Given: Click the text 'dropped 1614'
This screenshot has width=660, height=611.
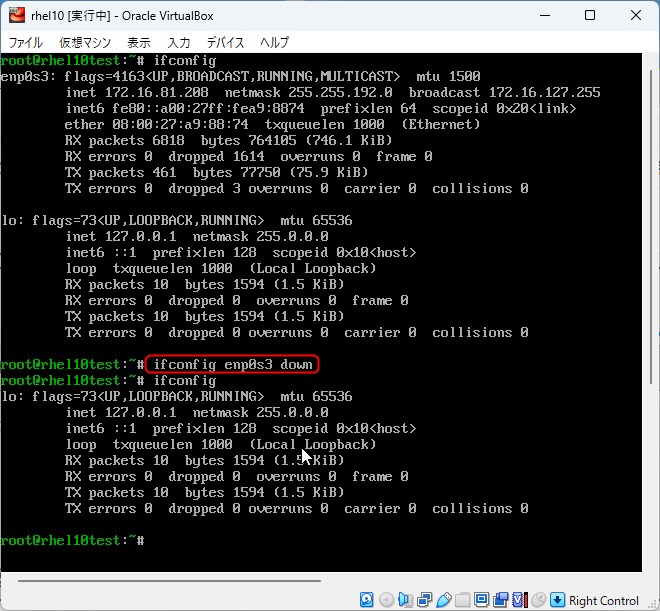Looking at the screenshot, I should click(x=216, y=157).
